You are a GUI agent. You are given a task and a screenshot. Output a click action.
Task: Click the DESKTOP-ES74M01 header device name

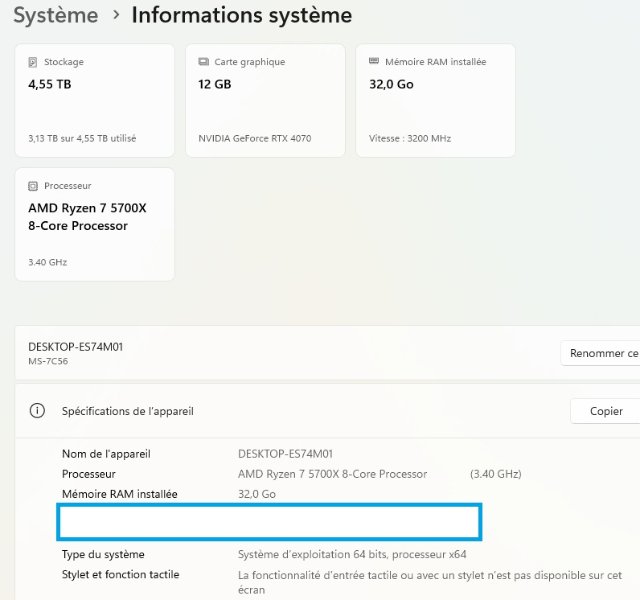[75, 347]
